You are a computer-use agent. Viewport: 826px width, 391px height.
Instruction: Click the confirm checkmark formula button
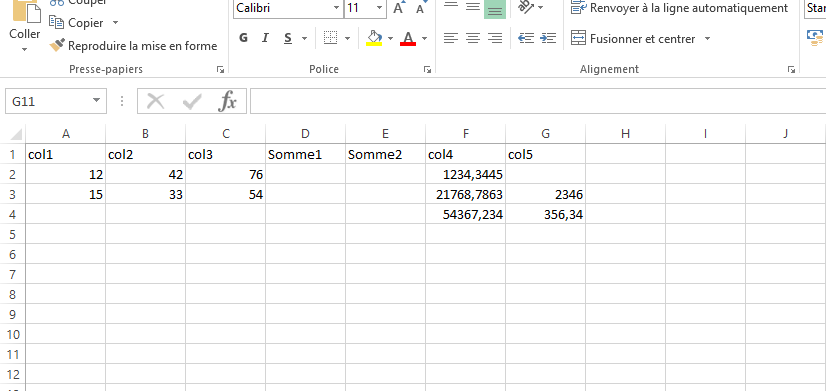tap(192, 101)
